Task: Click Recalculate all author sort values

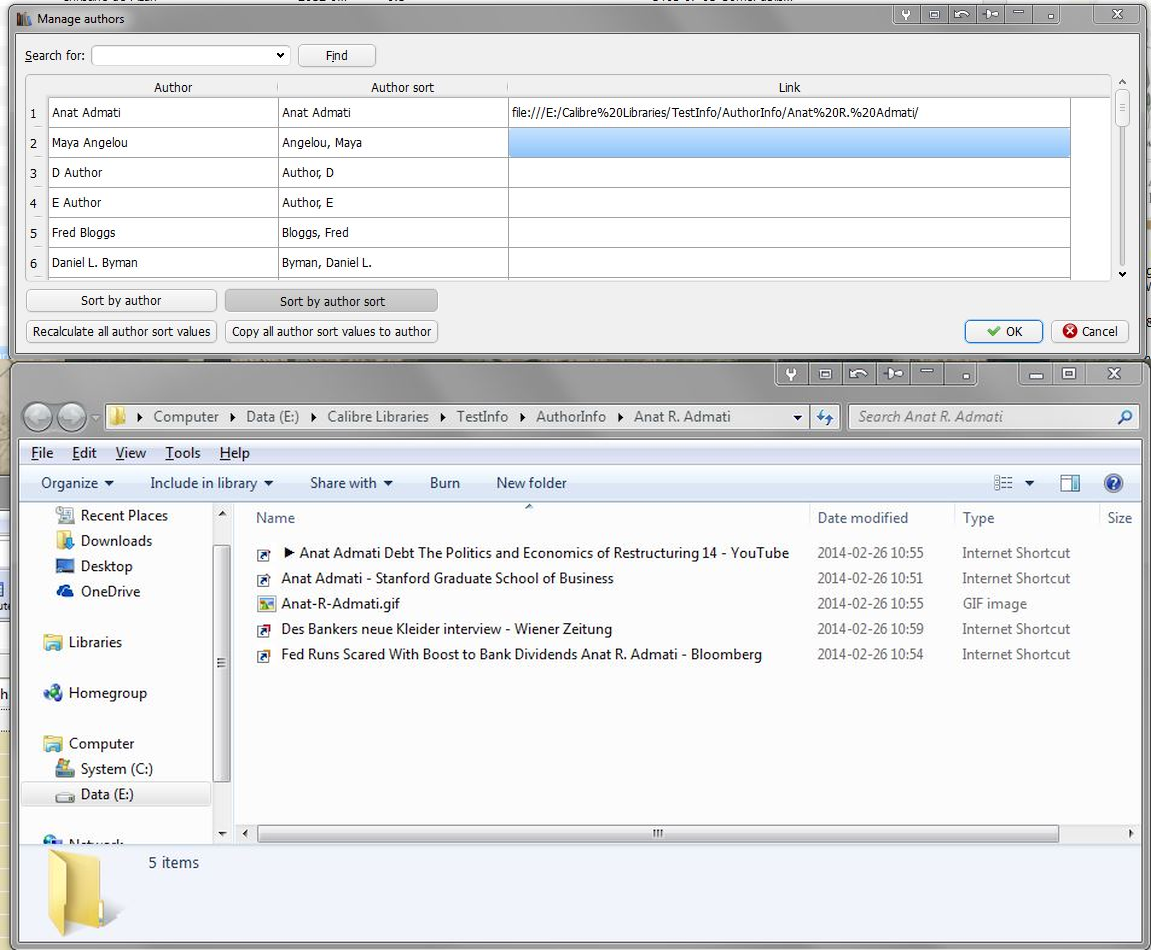Action: tap(121, 331)
